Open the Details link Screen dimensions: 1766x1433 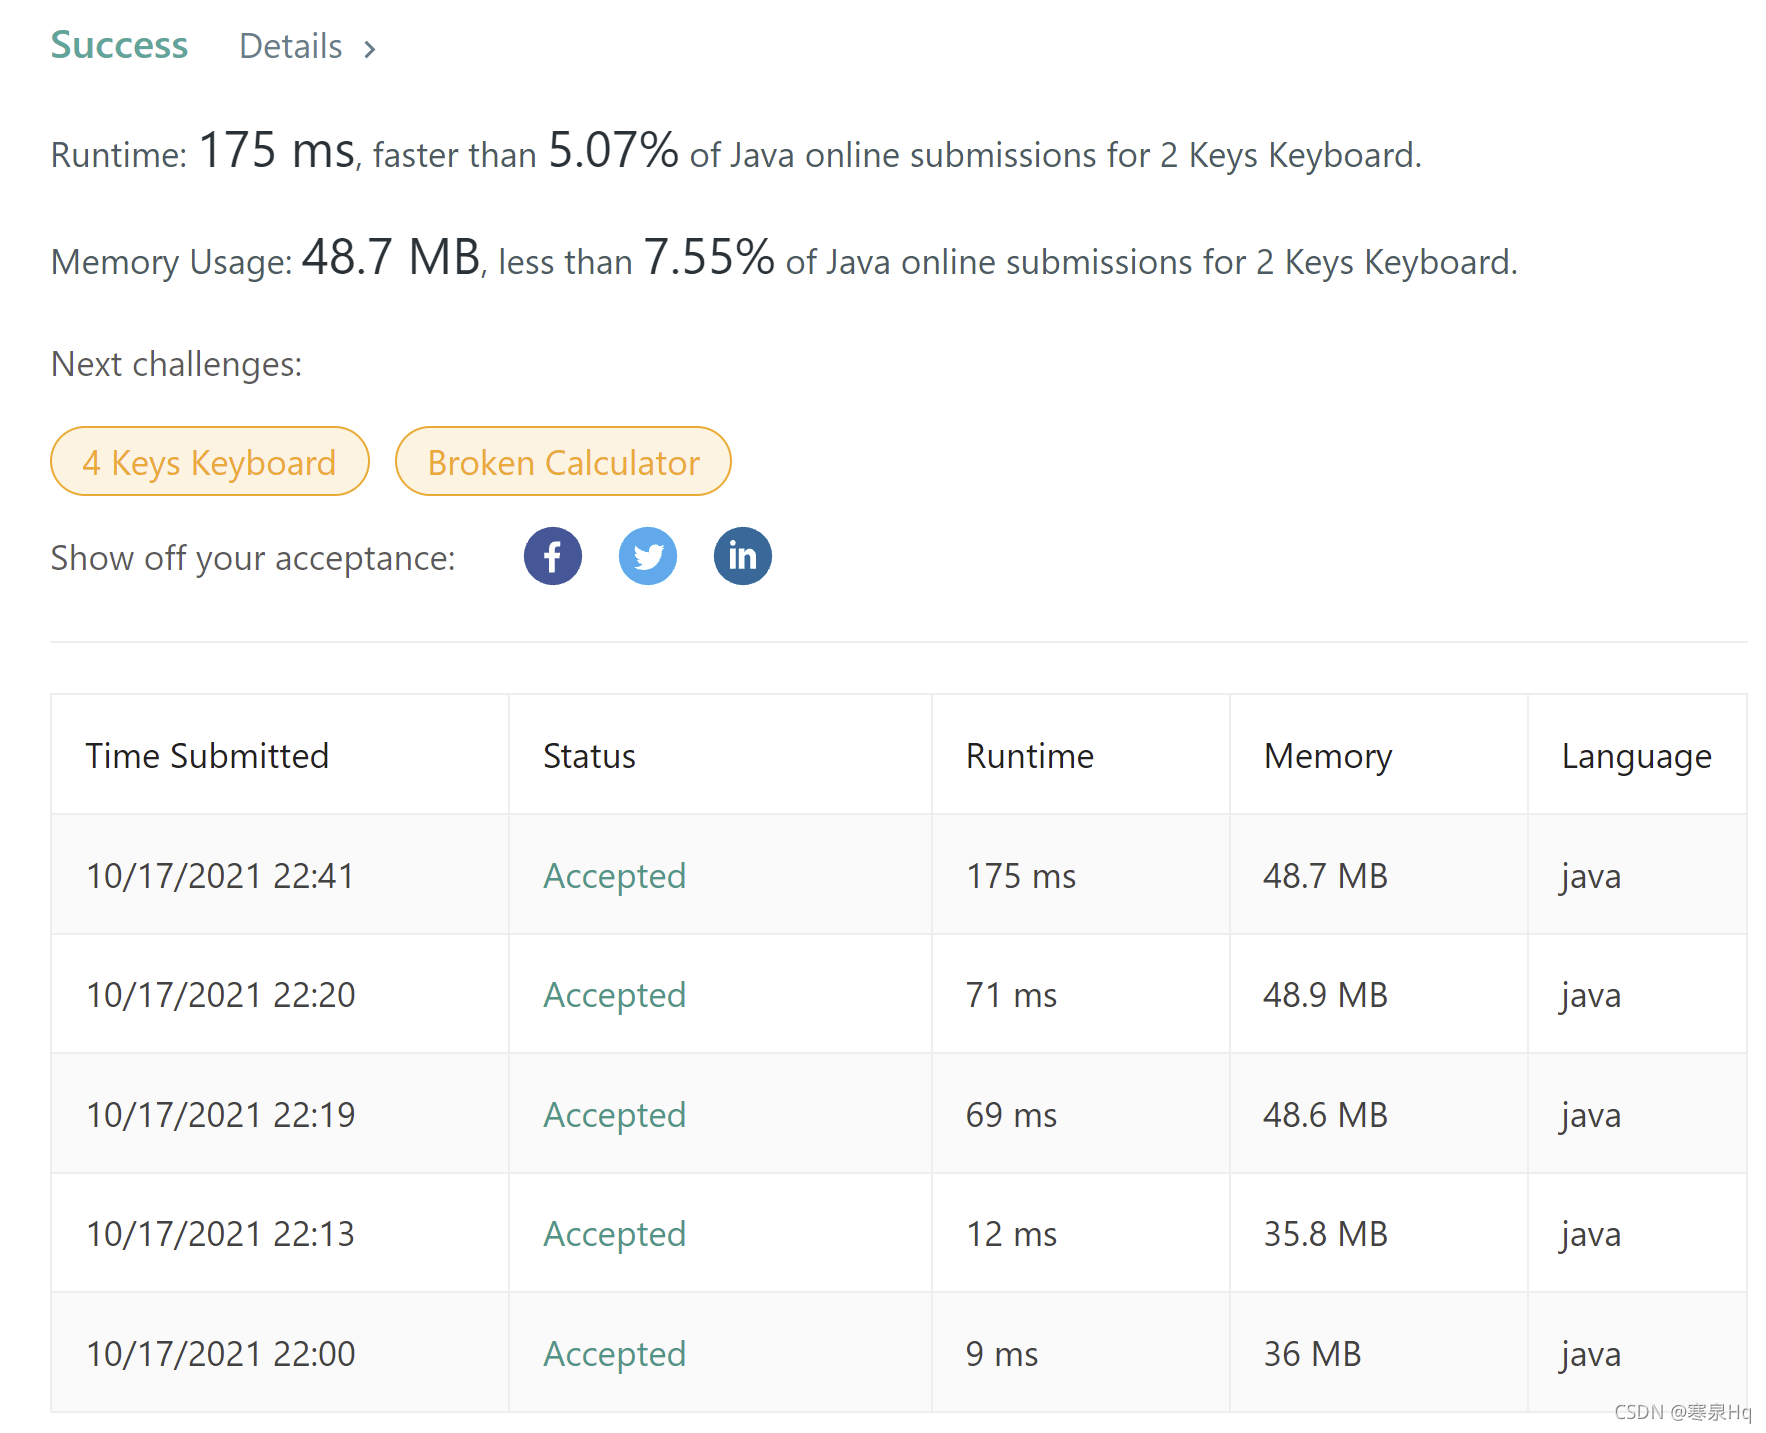tap(290, 47)
